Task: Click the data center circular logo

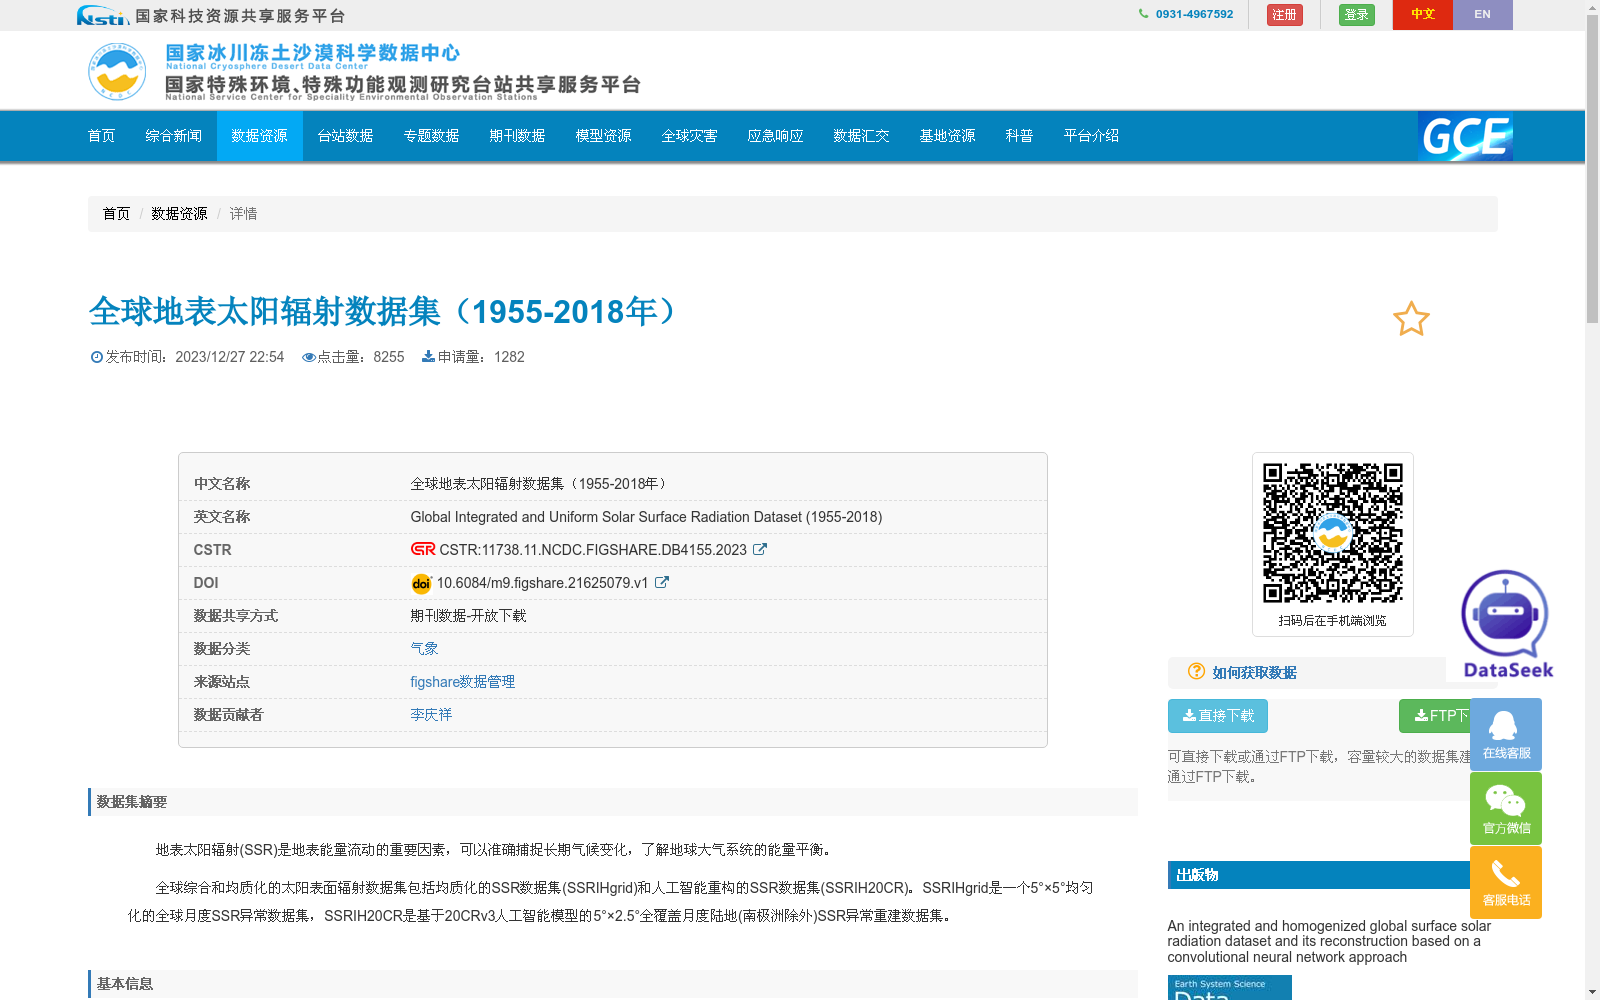Action: pos(117,71)
